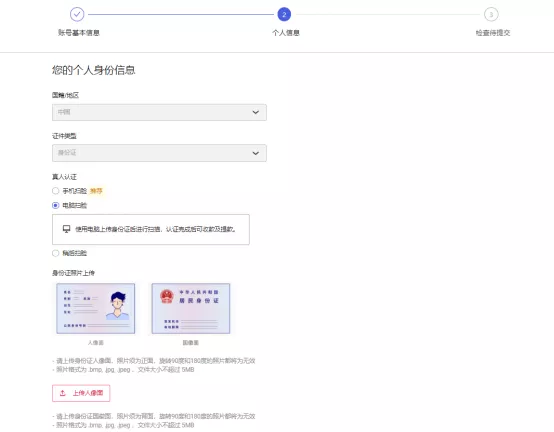Image resolution: width=554 pixels, height=432 pixels.
Task: Click the step 2 circle for 个人信息
Action: click(x=284, y=14)
